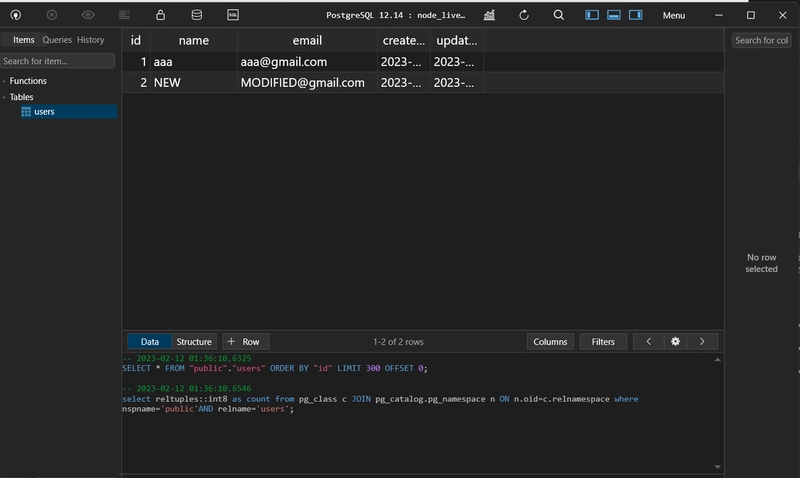This screenshot has width=800, height=478.
Task: Open pagination settings gear icon
Action: (676, 341)
